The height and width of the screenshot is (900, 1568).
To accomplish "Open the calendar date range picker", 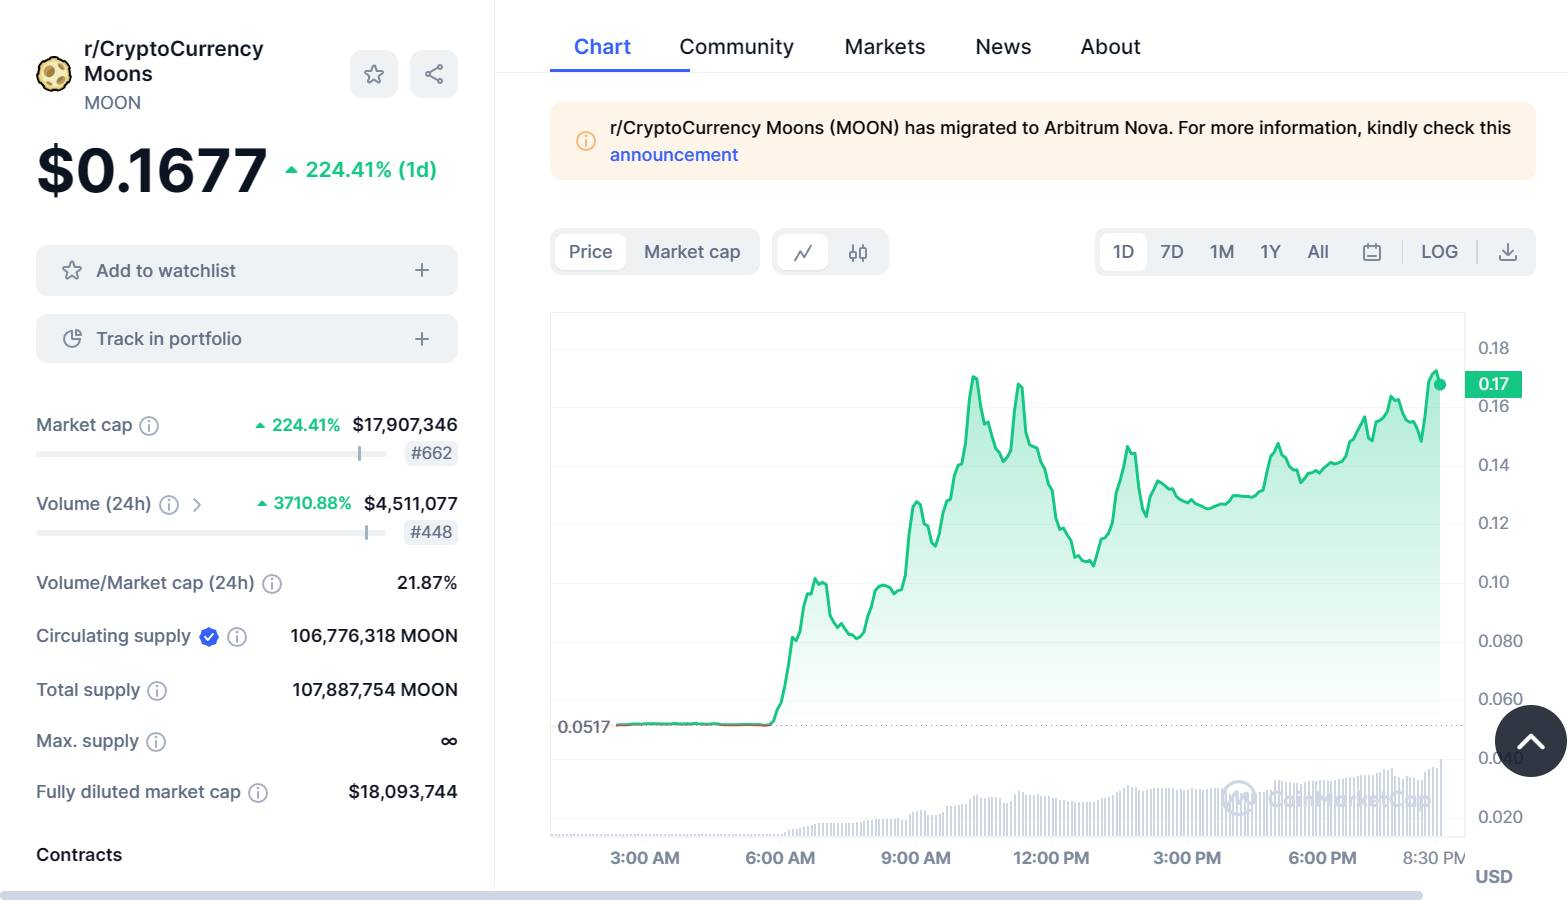I will (1372, 252).
